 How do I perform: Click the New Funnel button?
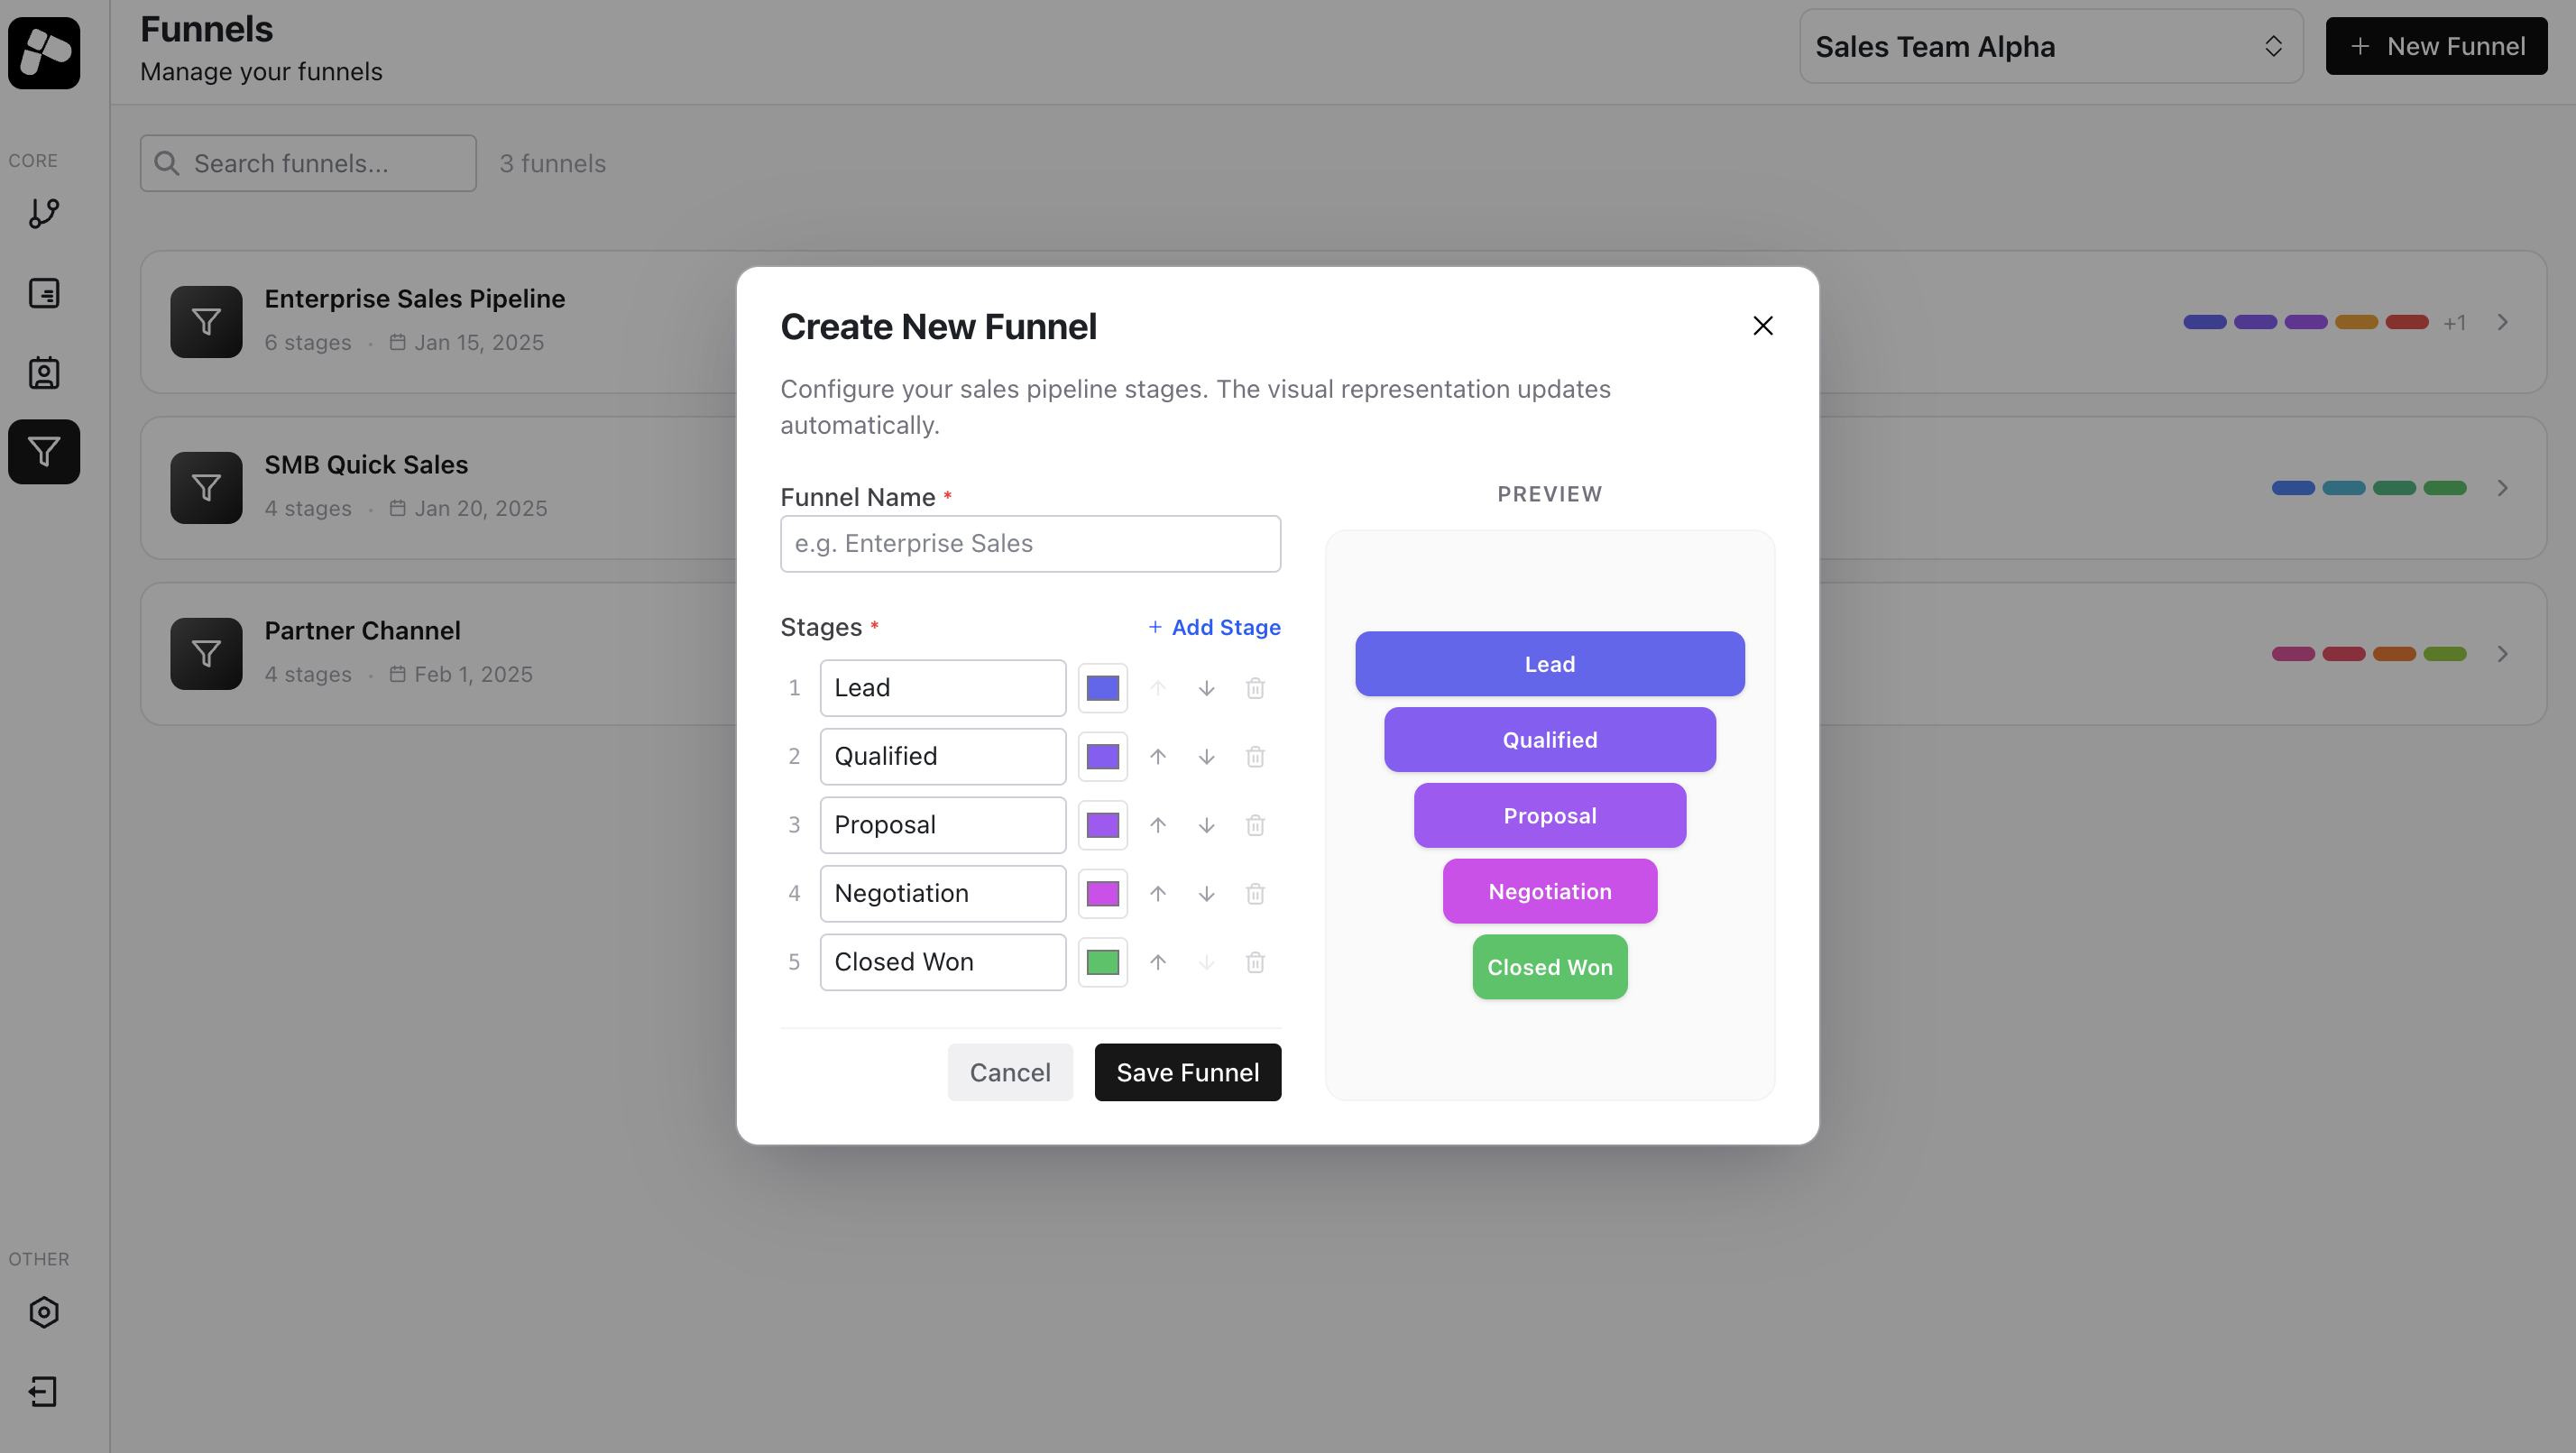tap(2436, 46)
